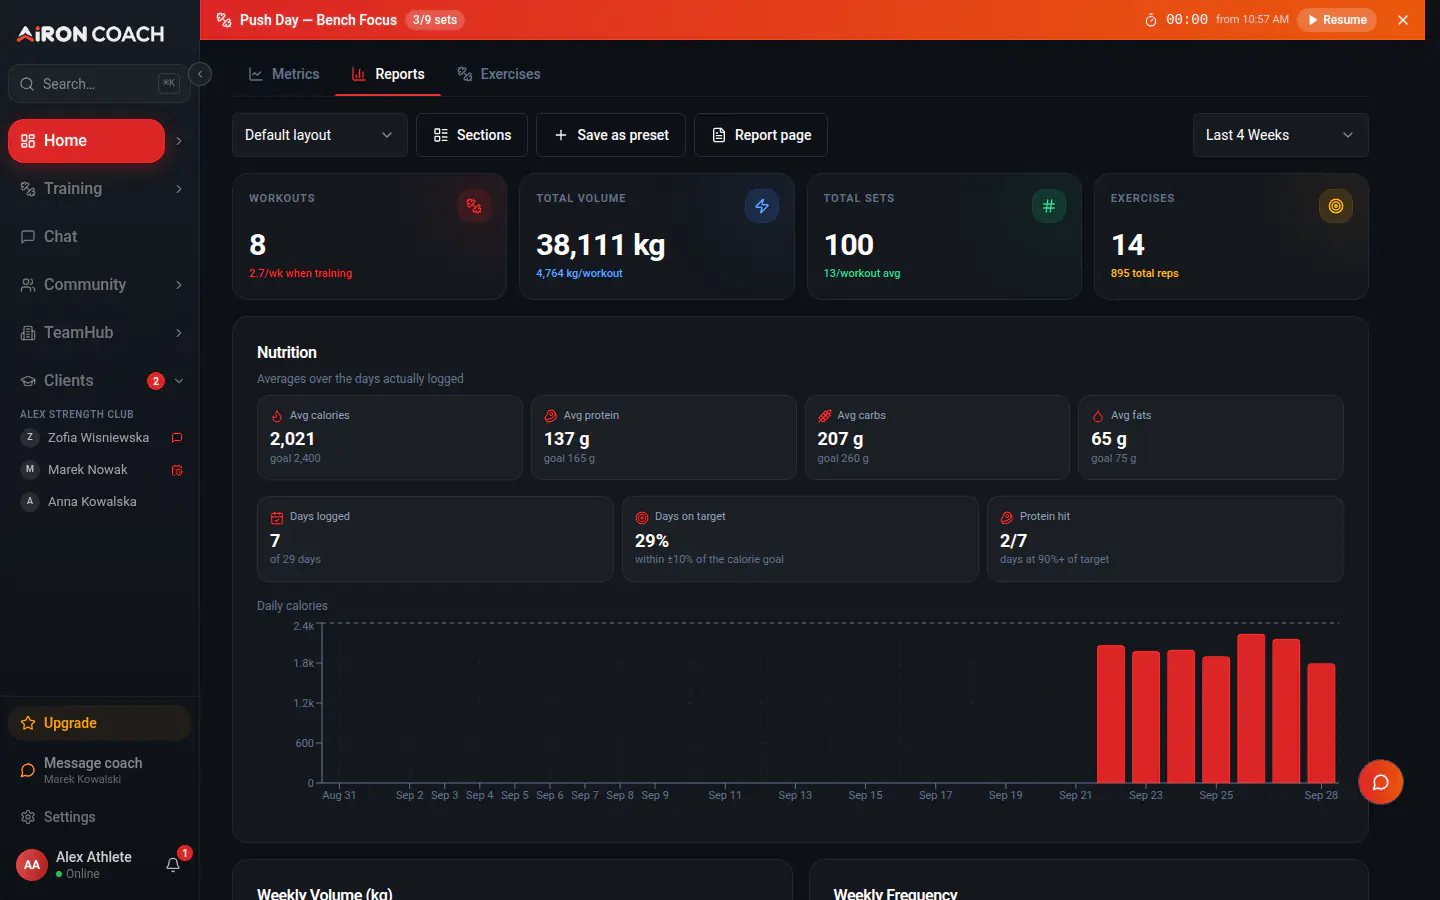Click the "895 total reps" text

pos(1145,273)
